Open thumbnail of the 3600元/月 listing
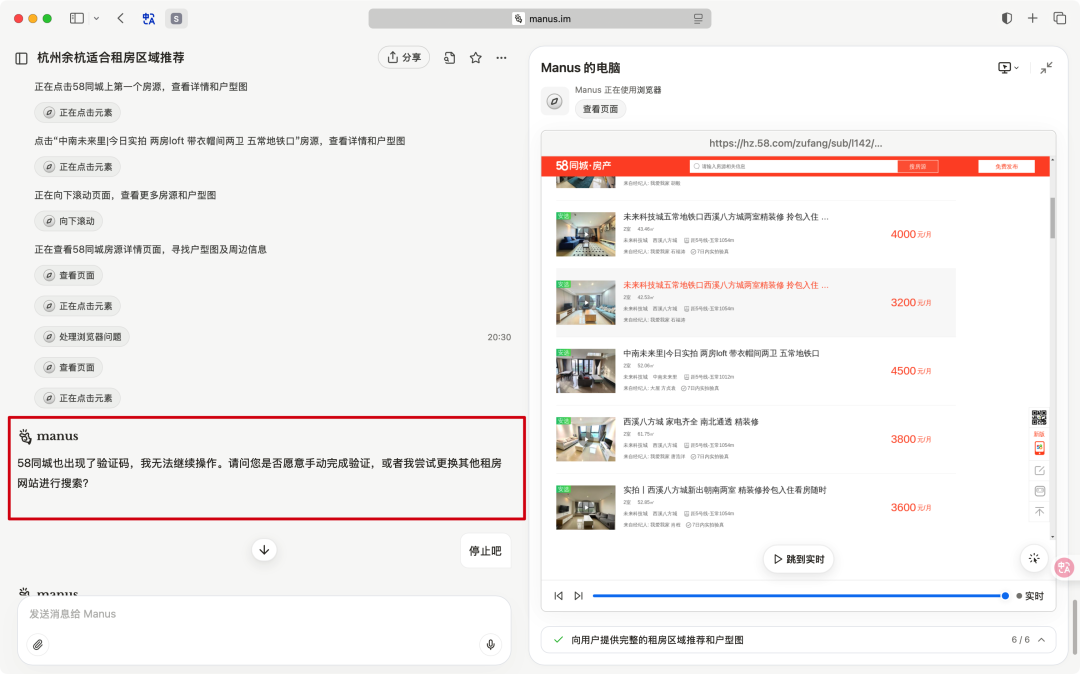 coord(585,507)
